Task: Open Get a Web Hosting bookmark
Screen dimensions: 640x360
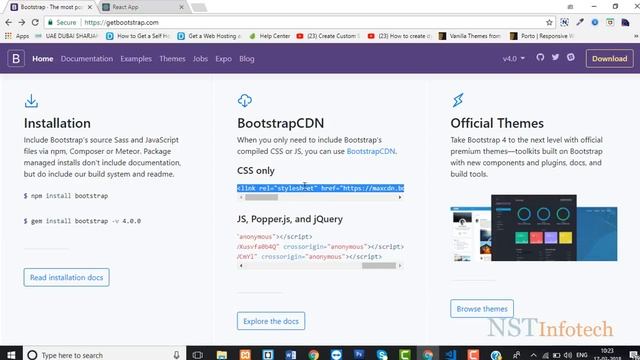Action: 210,36
